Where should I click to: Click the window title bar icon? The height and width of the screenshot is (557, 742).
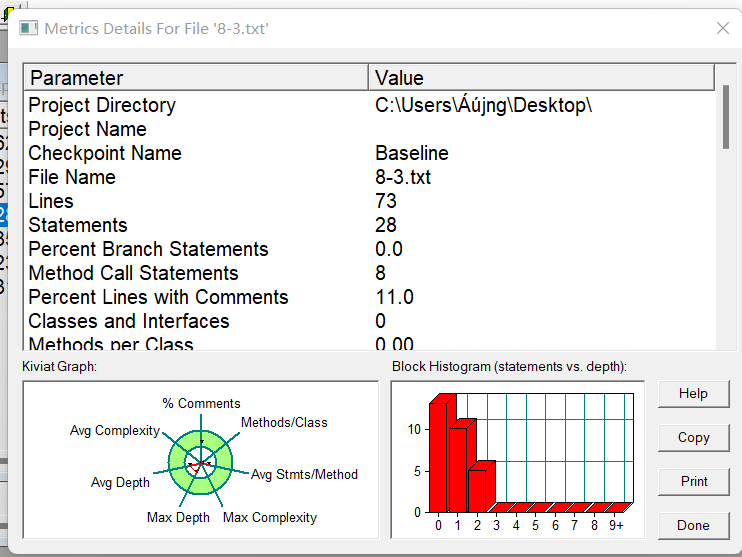point(28,28)
